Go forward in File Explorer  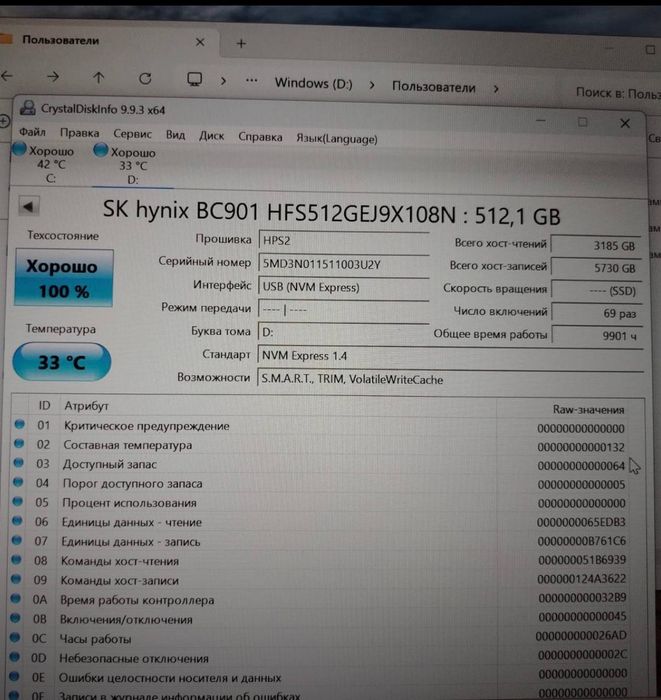53,77
